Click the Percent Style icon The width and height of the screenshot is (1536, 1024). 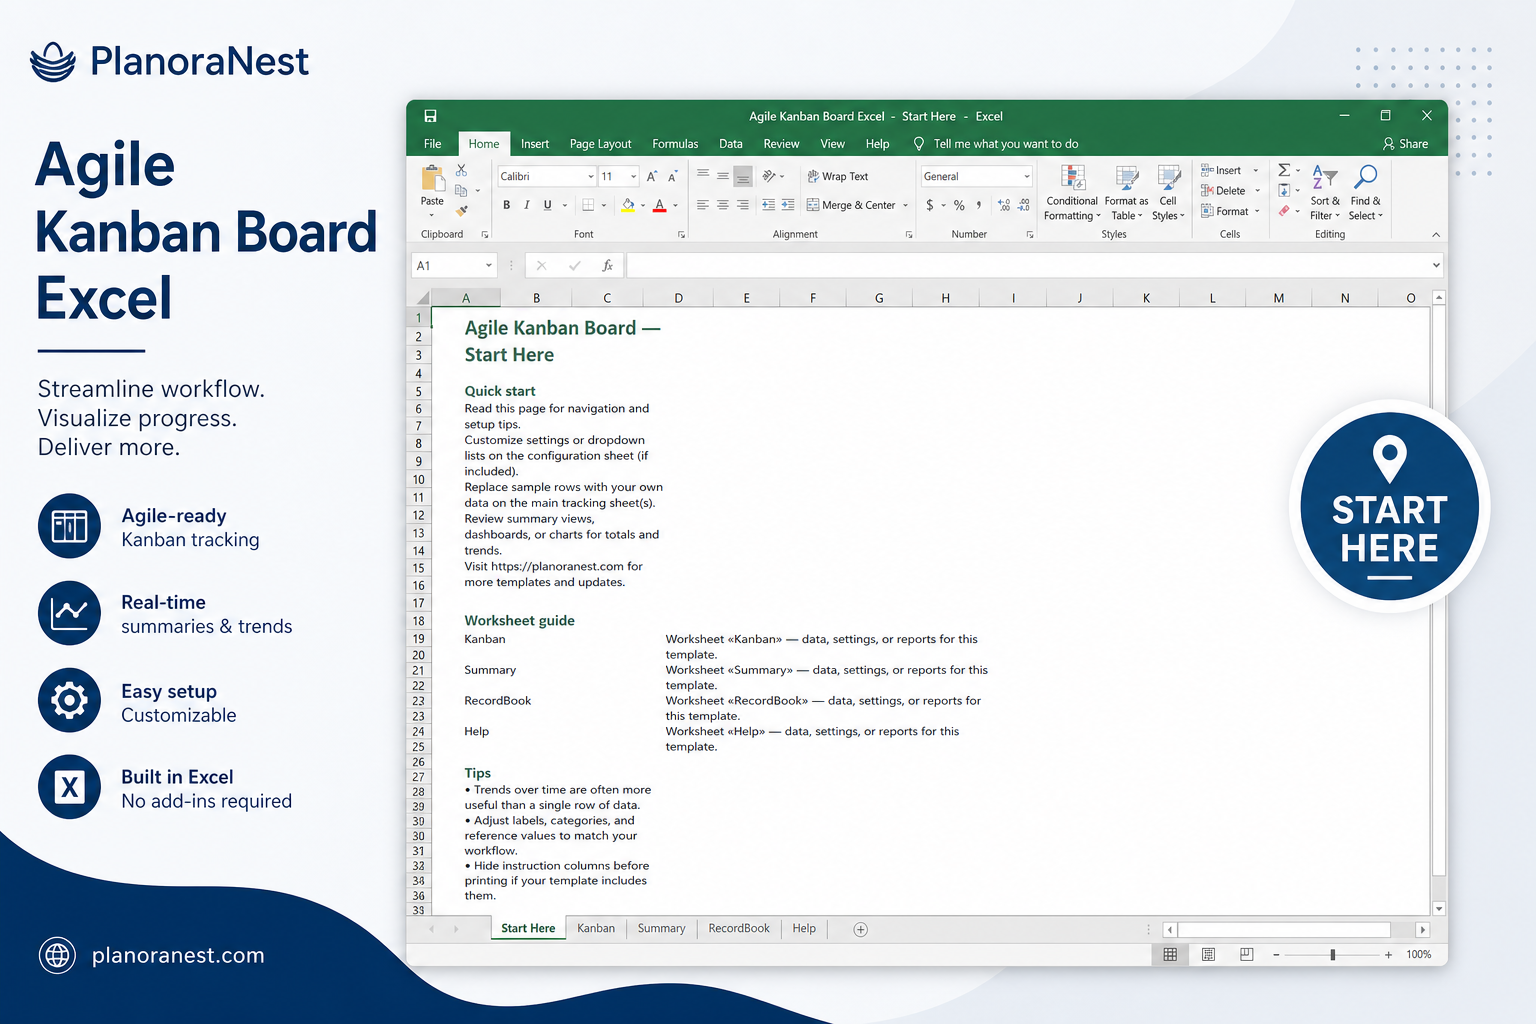959,205
